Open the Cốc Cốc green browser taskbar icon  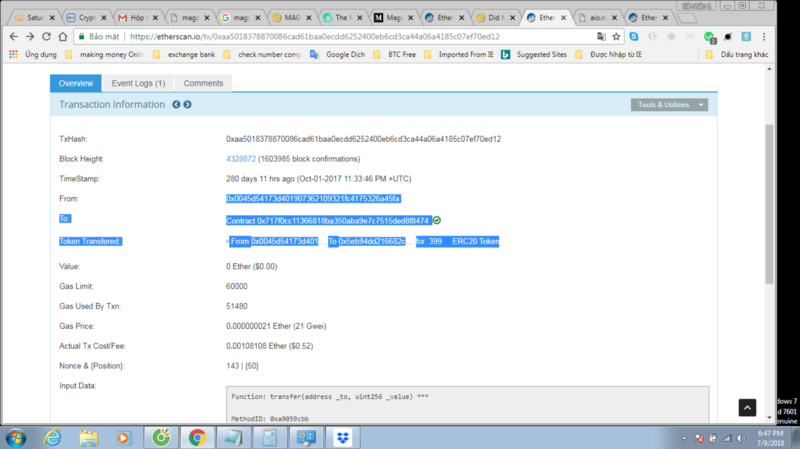[161, 438]
